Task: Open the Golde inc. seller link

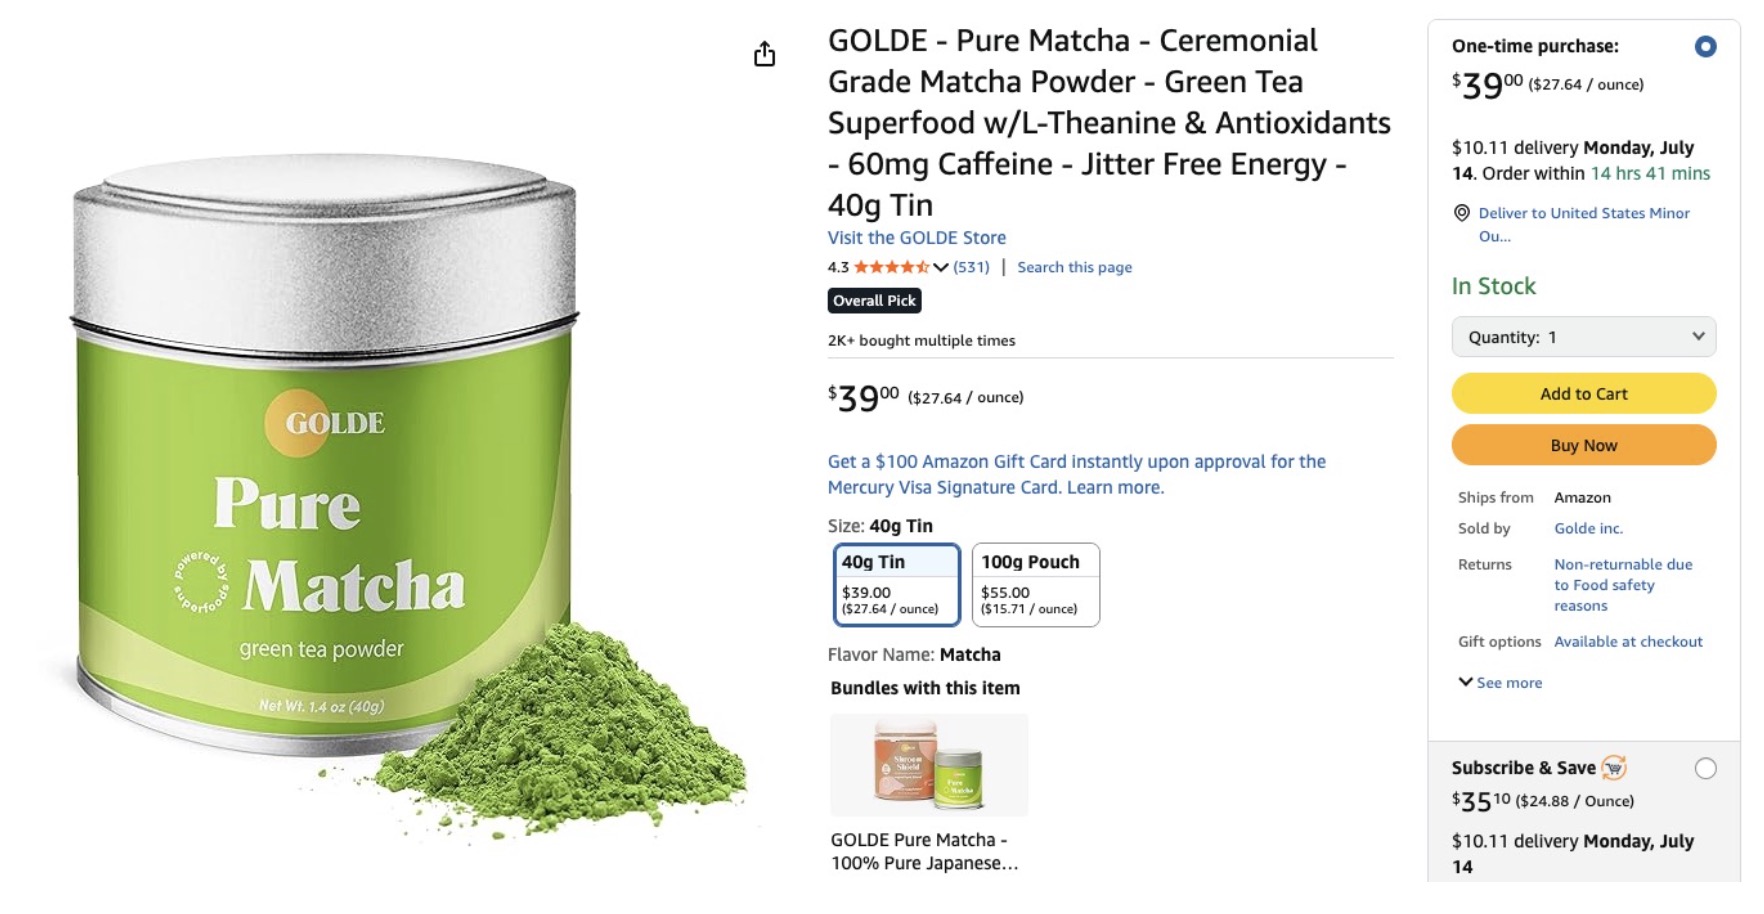Action: pos(1588,528)
